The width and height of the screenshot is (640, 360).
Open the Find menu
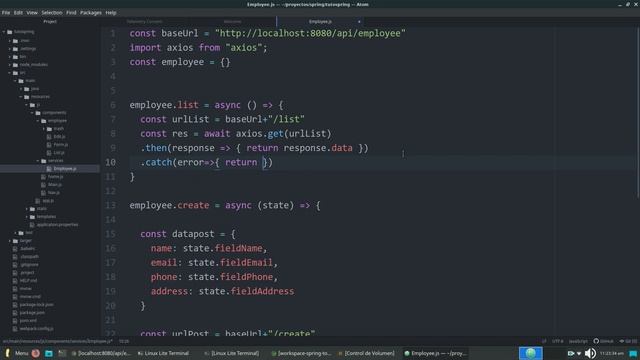71,13
